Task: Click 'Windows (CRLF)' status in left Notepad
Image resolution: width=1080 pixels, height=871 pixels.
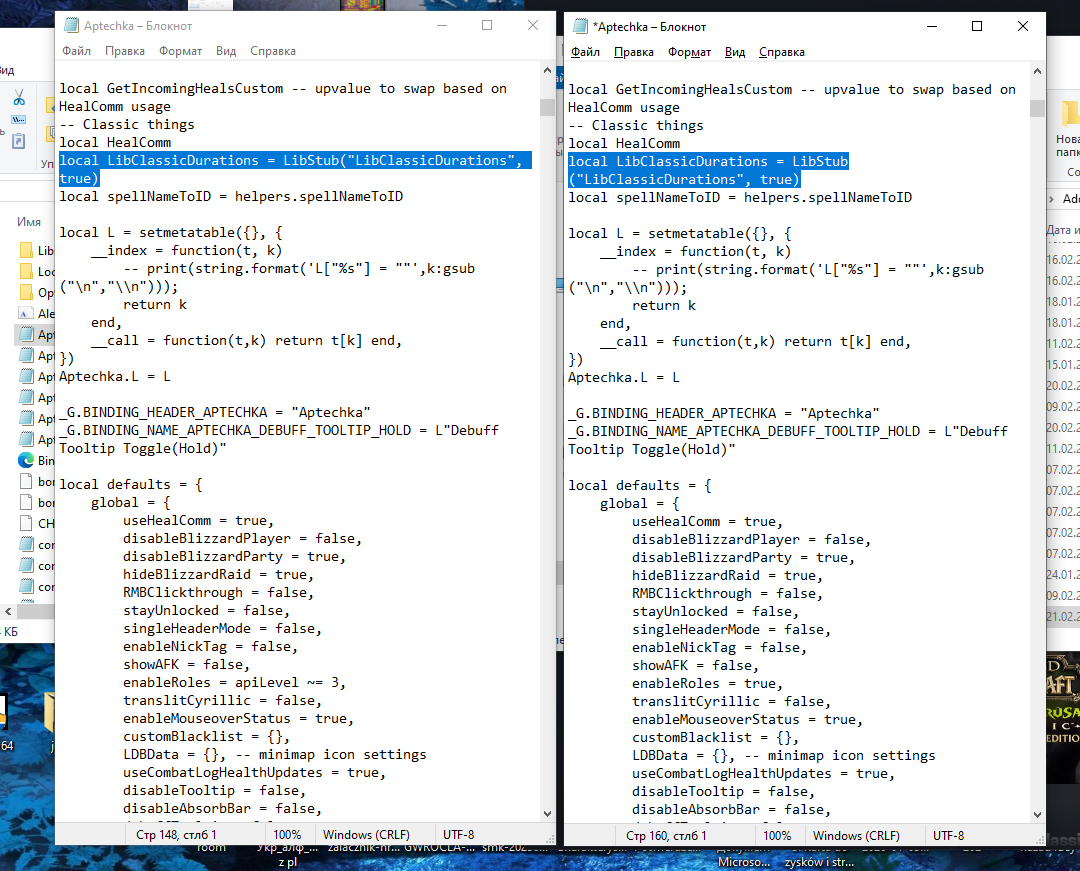Action: [366, 835]
